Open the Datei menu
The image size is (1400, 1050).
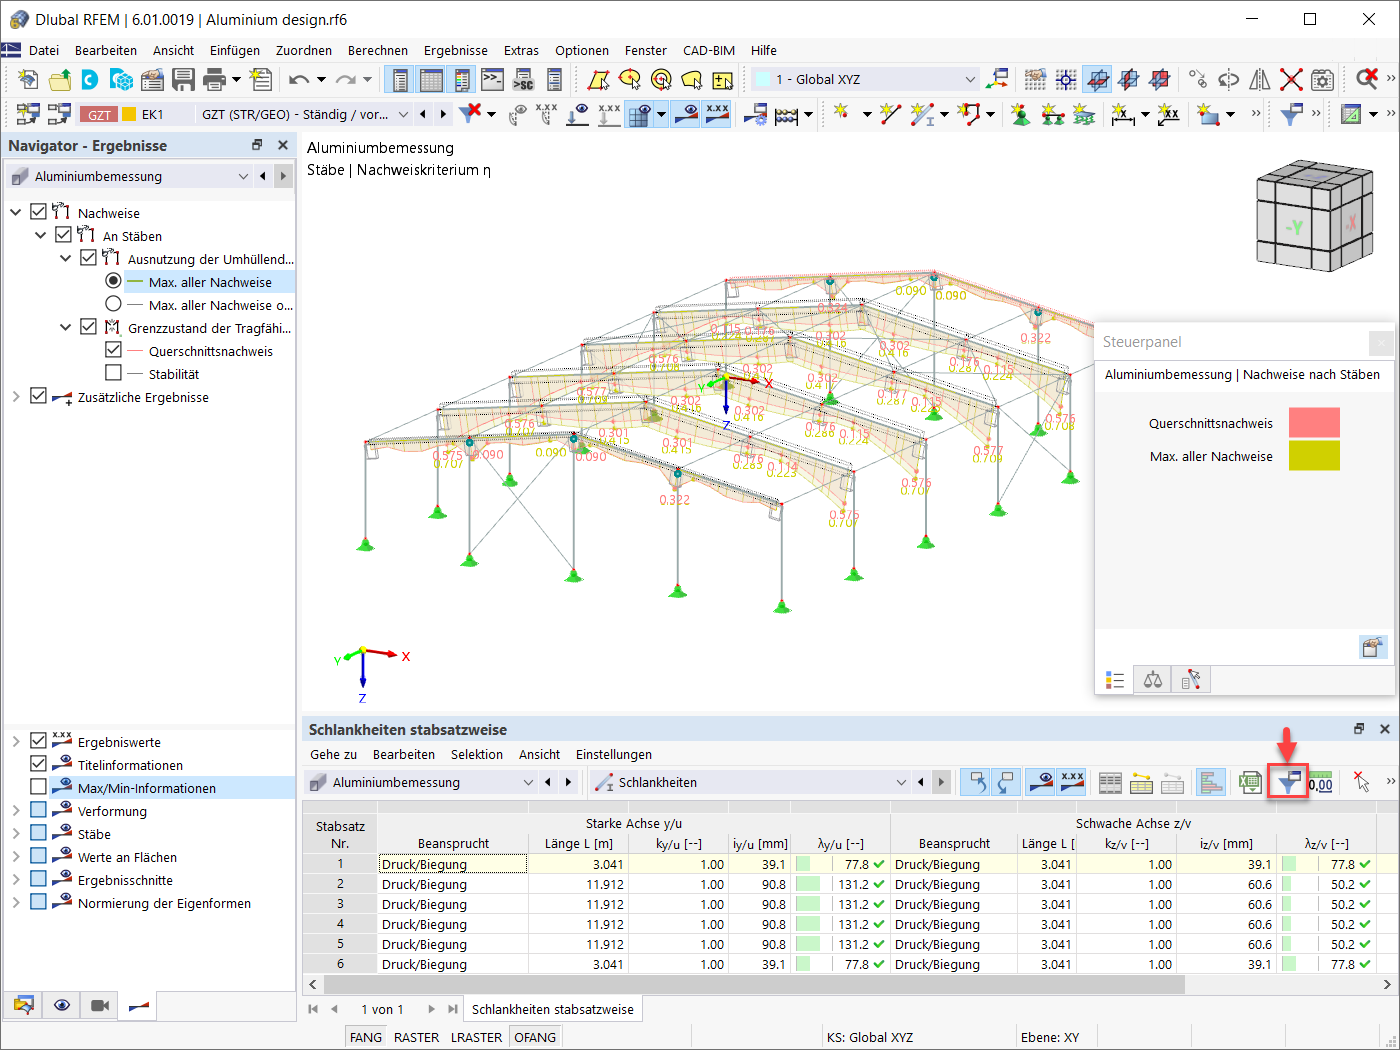coord(44,50)
